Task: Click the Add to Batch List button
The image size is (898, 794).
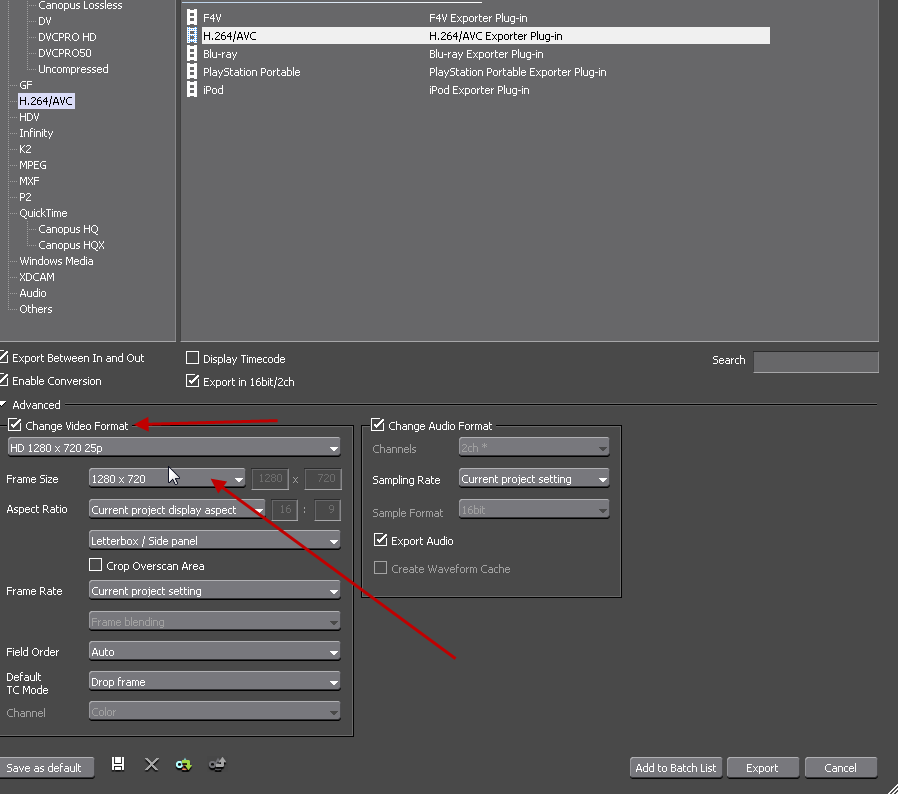Action: click(x=676, y=768)
